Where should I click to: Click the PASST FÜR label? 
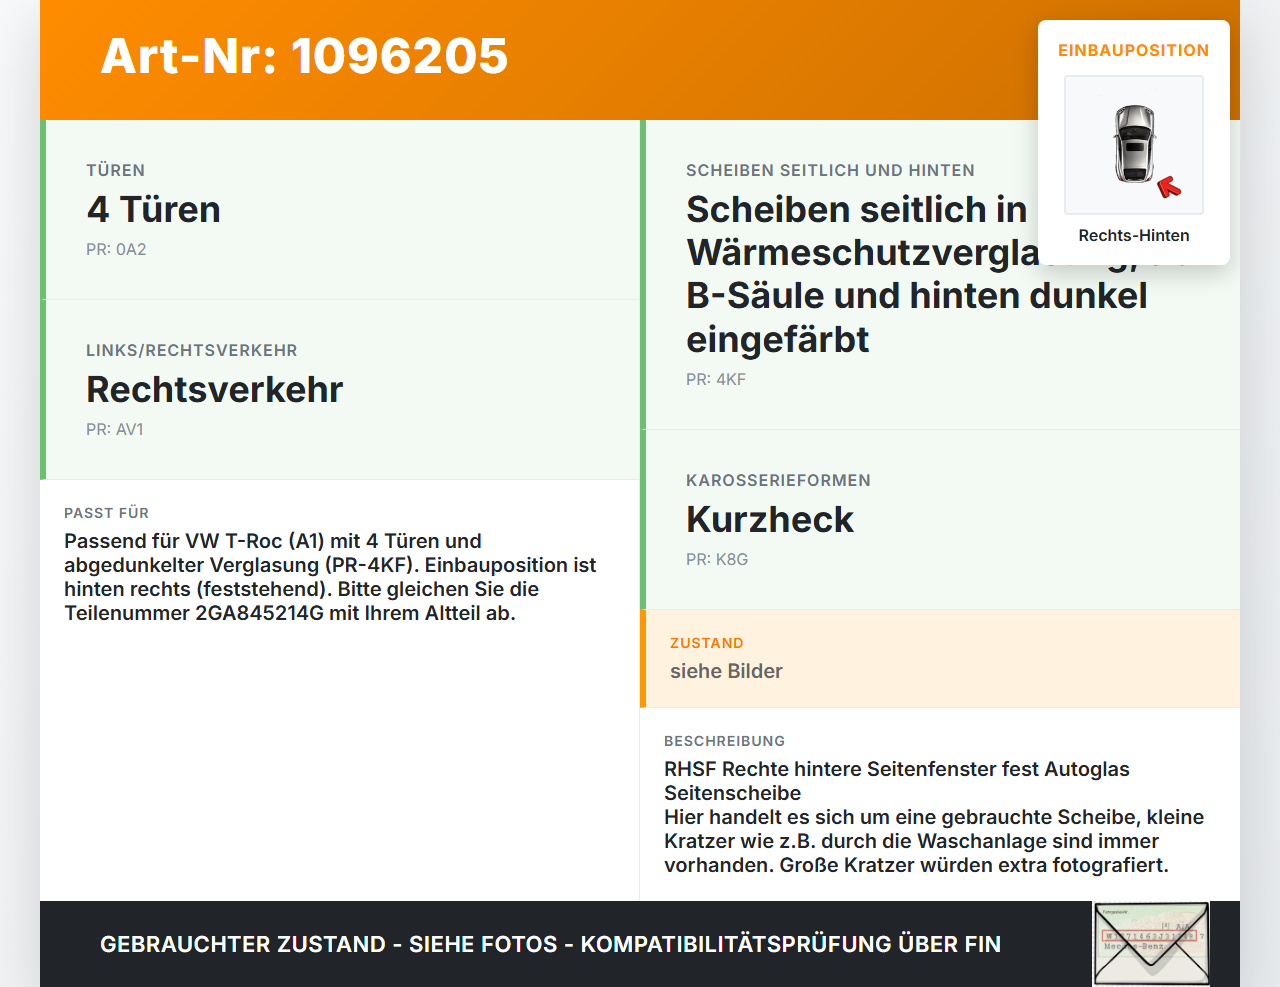click(106, 513)
